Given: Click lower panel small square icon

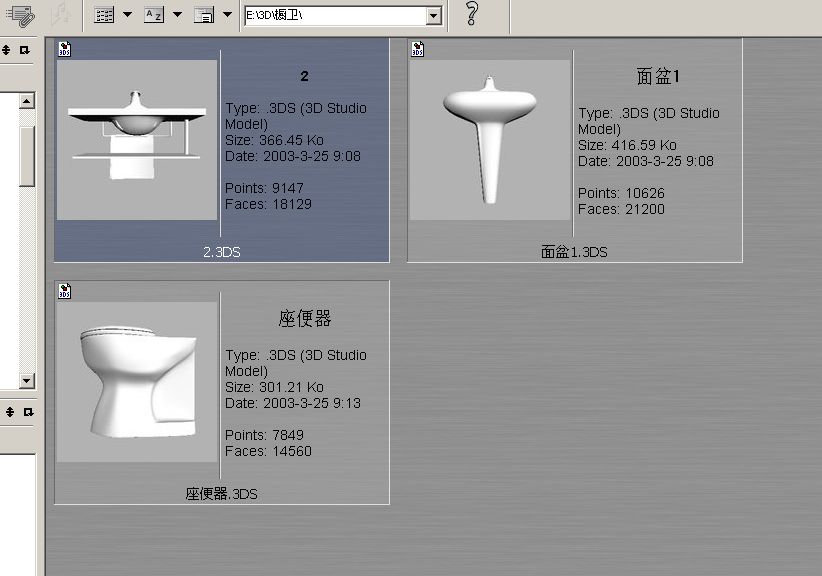Looking at the screenshot, I should pyautogui.click(x=28, y=412).
